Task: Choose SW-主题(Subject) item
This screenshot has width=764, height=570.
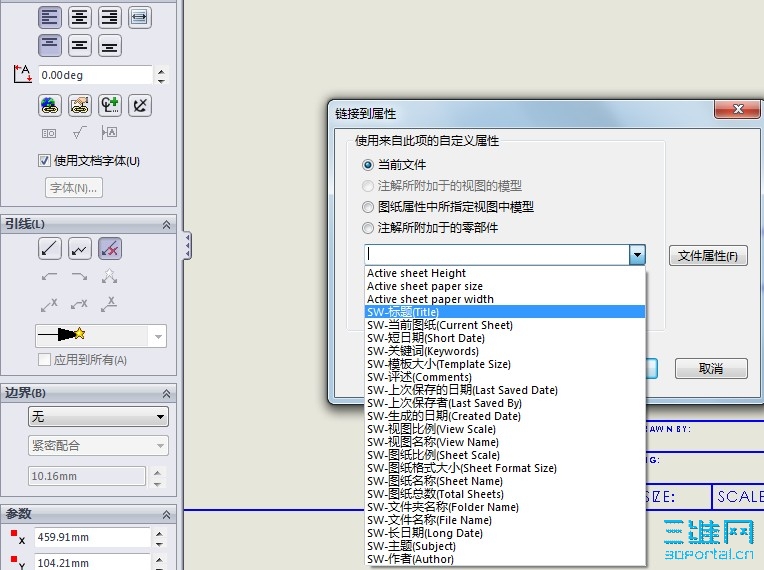Action: click(505, 546)
